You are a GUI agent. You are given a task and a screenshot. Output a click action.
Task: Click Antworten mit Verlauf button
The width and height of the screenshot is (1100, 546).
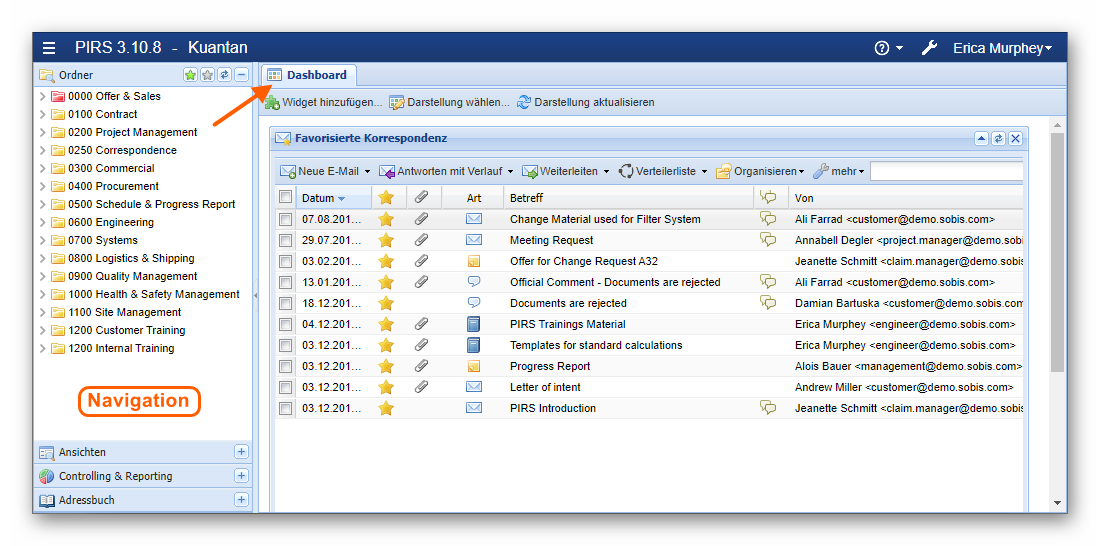click(x=441, y=171)
